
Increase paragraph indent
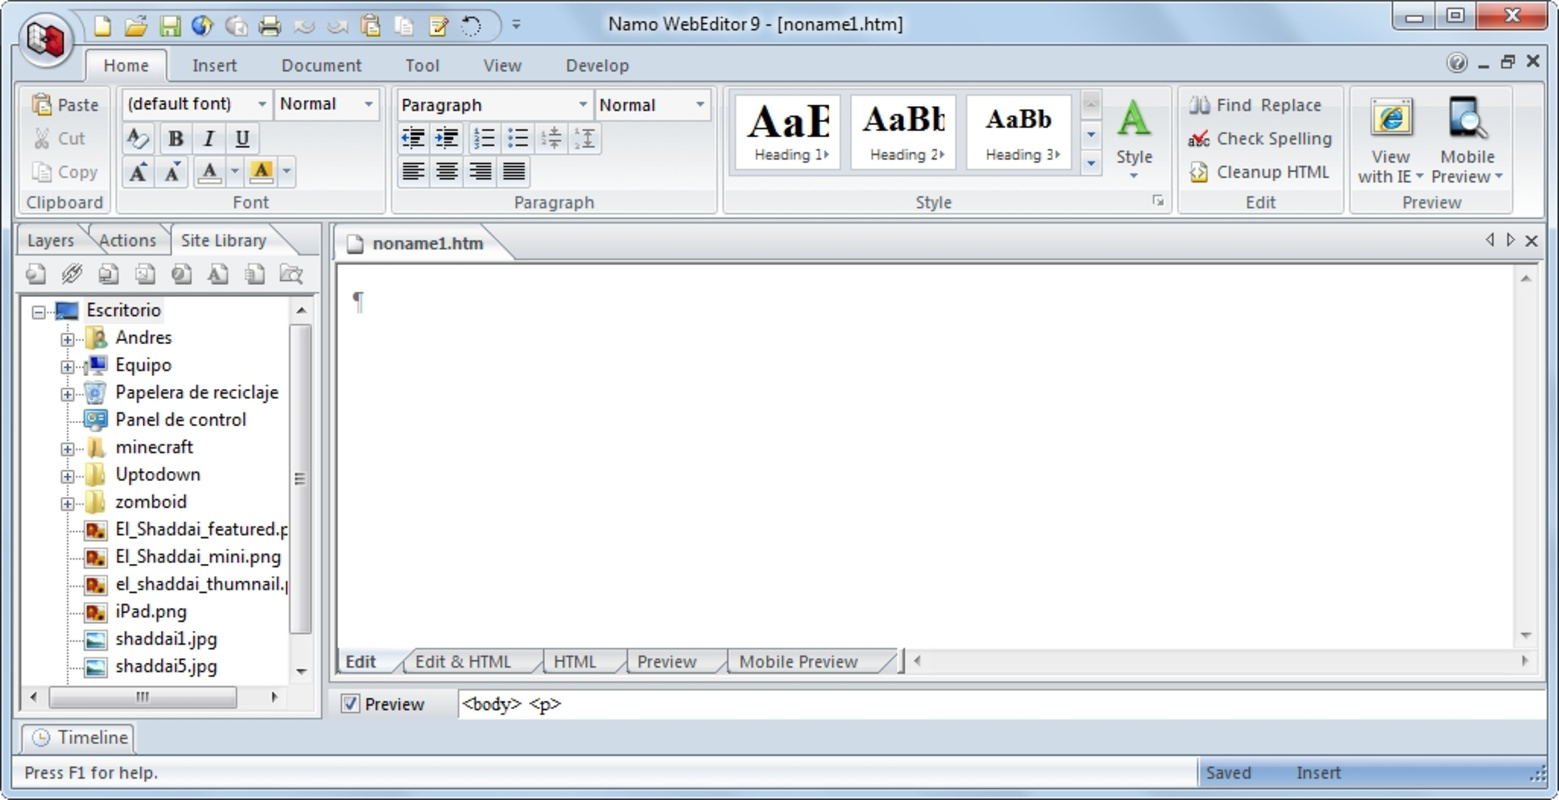pyautogui.click(x=447, y=138)
